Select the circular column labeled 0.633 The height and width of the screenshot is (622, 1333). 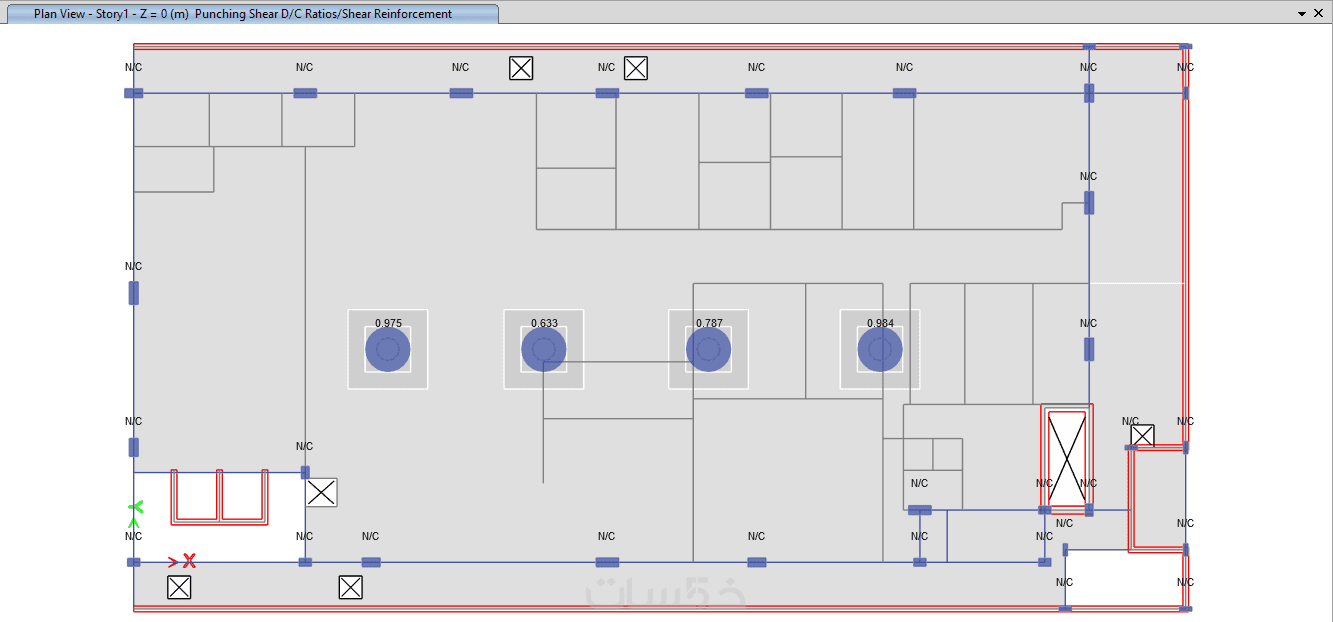pyautogui.click(x=544, y=350)
